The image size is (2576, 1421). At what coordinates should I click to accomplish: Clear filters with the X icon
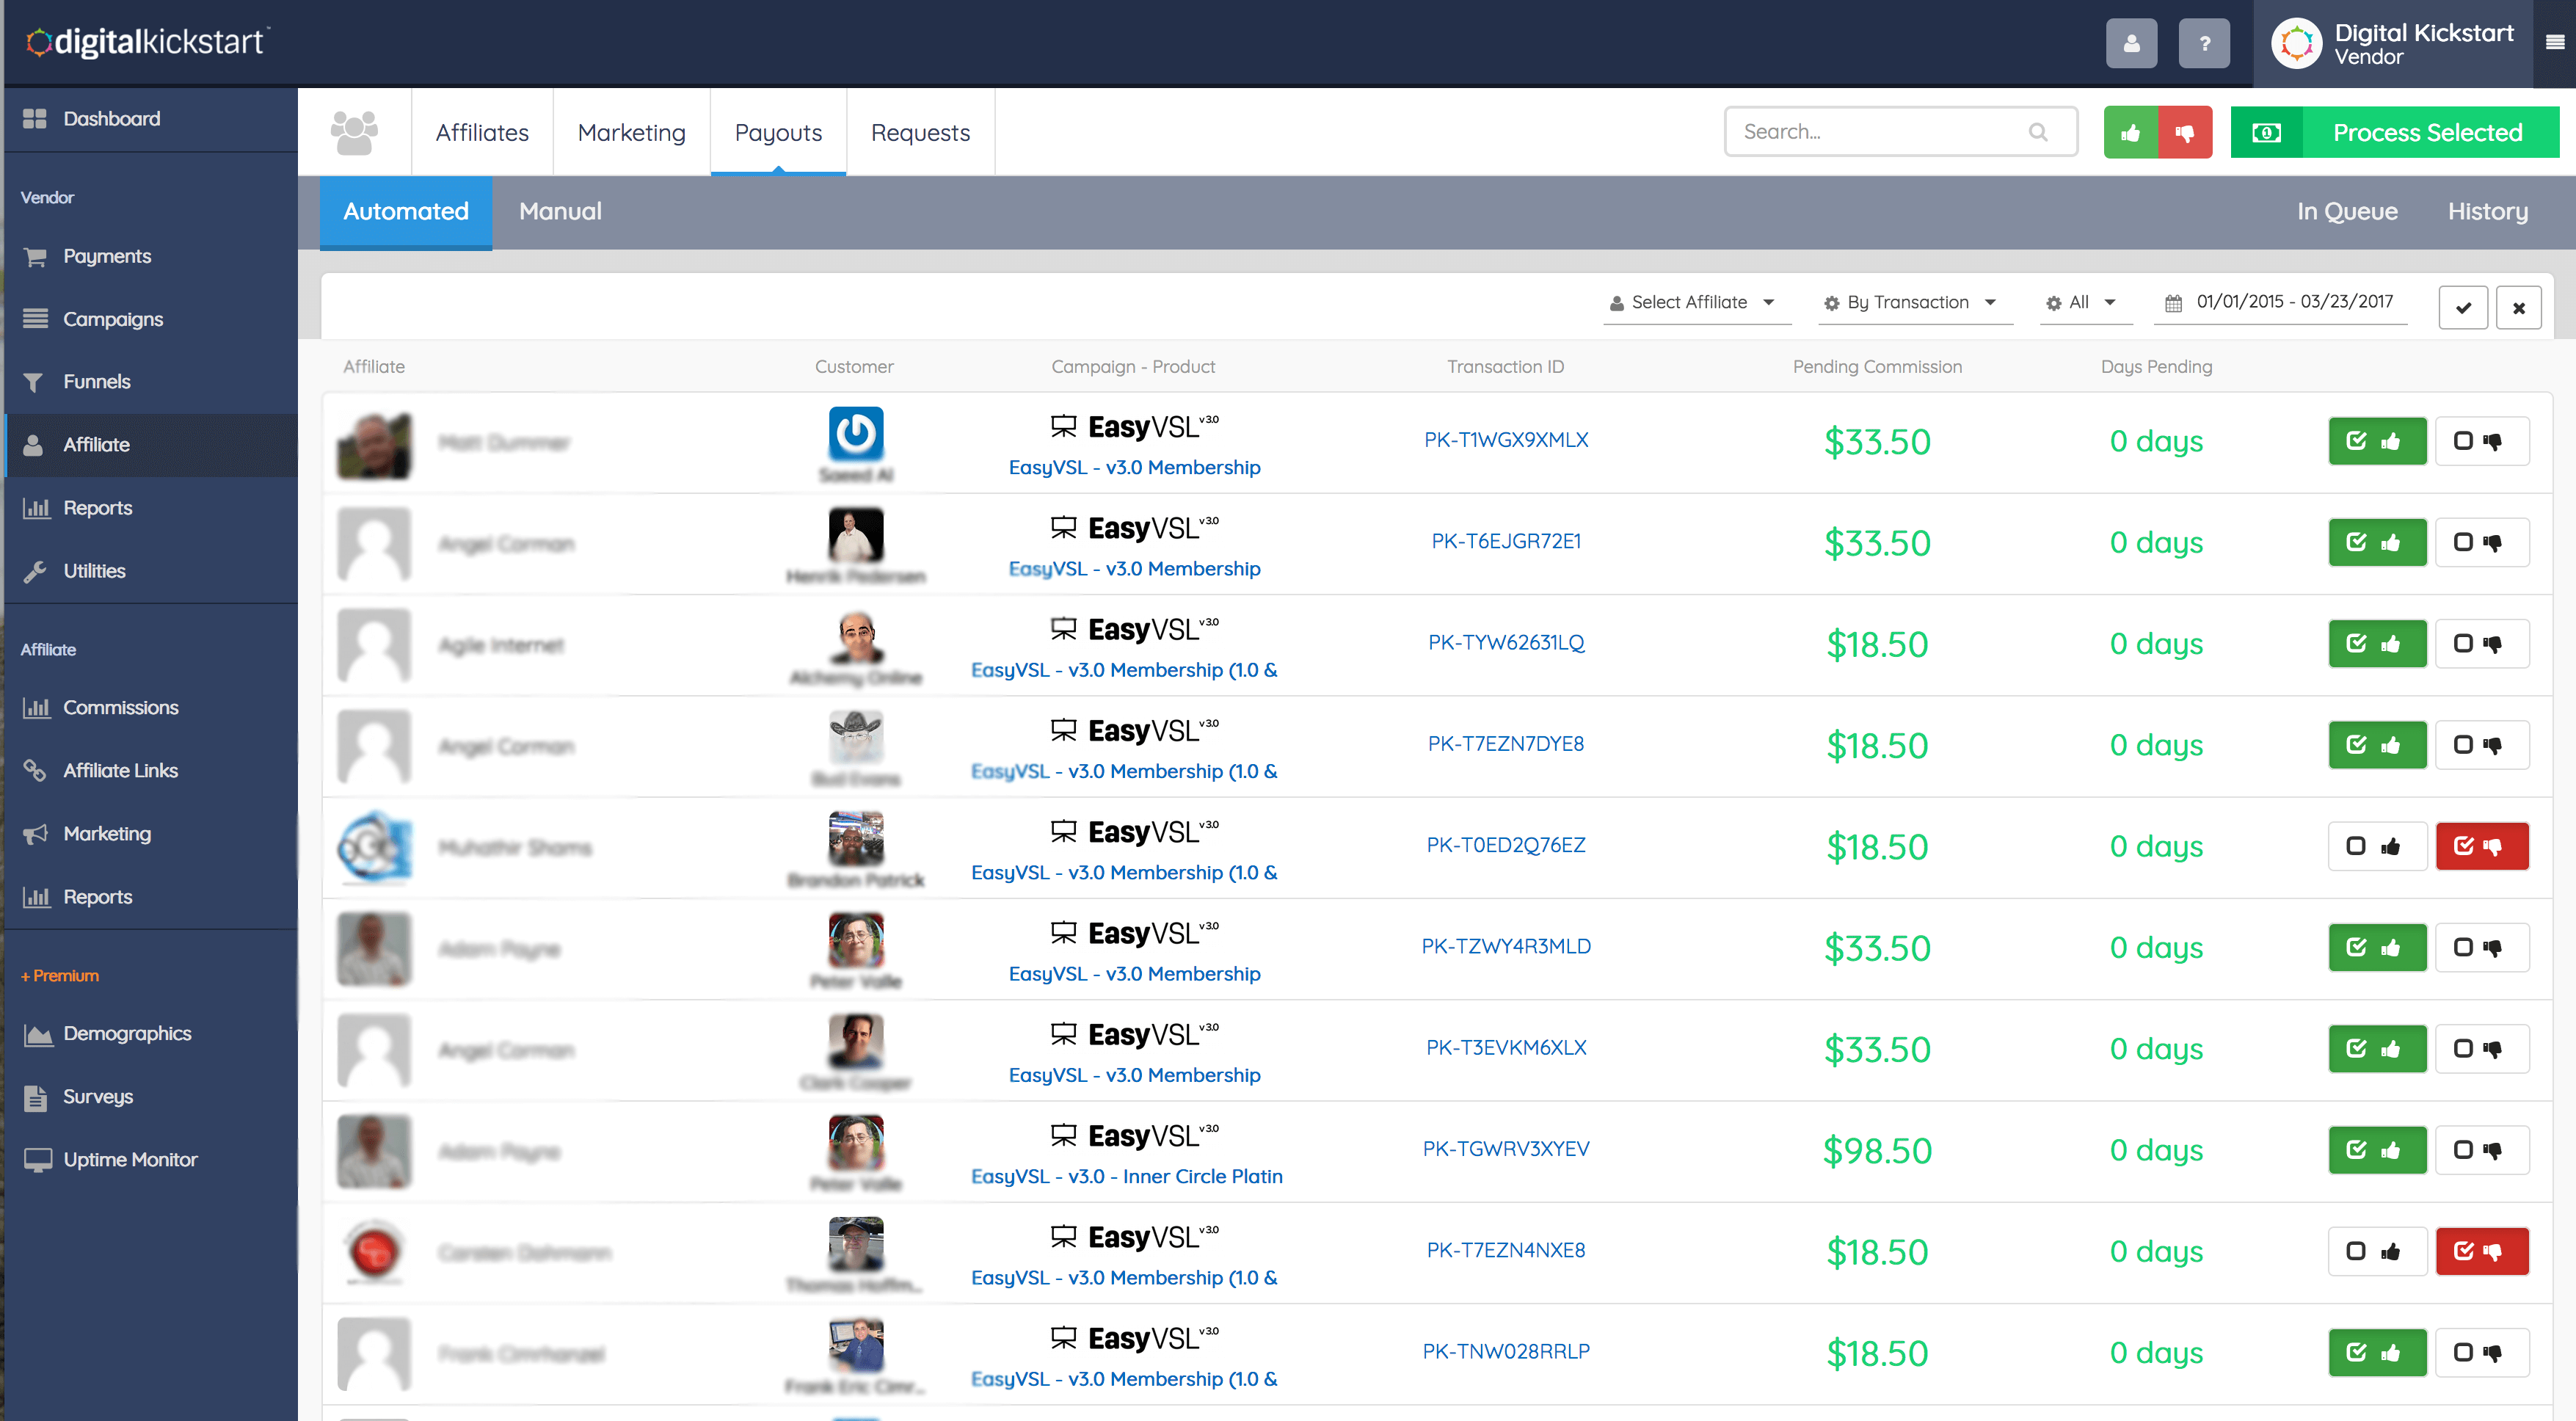click(x=2519, y=308)
